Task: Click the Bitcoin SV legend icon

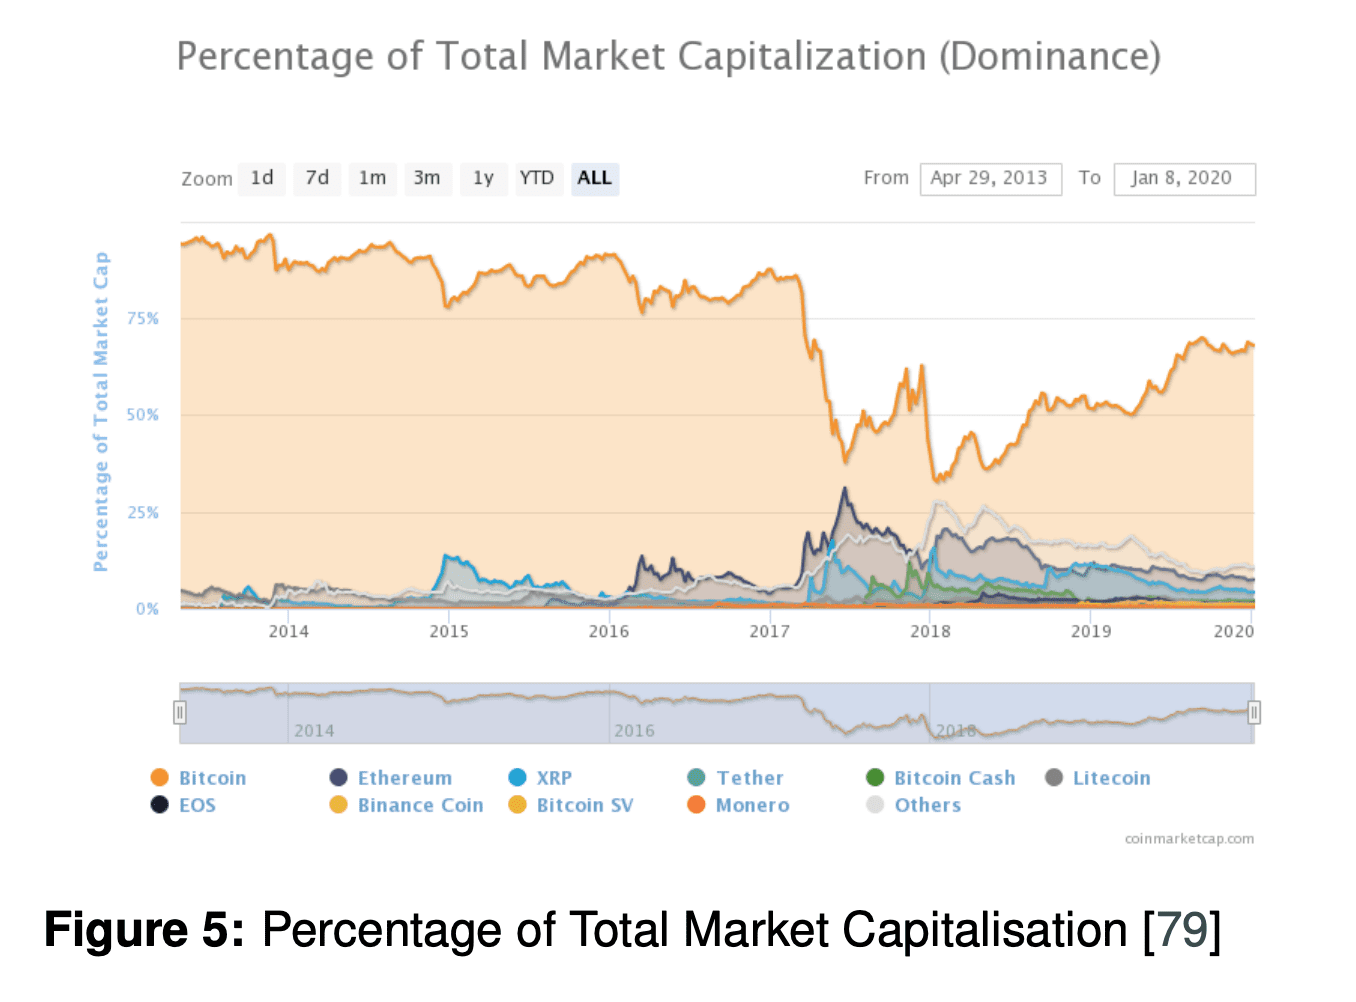Action: (517, 805)
